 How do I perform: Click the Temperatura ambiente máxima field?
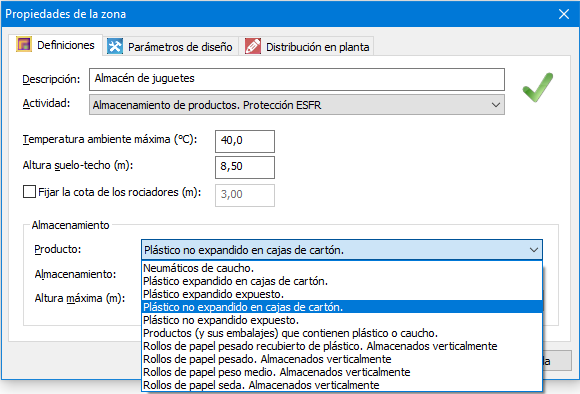[245, 141]
